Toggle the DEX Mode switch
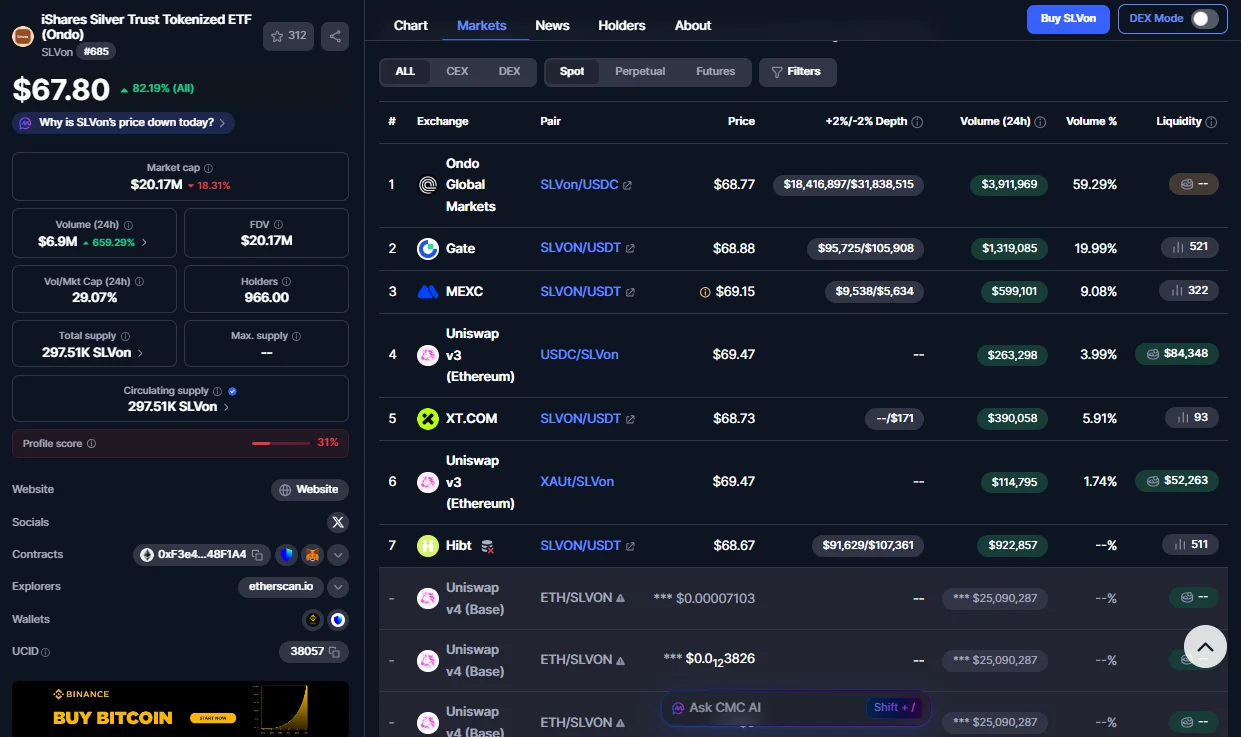1241x737 pixels. pyautogui.click(x=1205, y=19)
